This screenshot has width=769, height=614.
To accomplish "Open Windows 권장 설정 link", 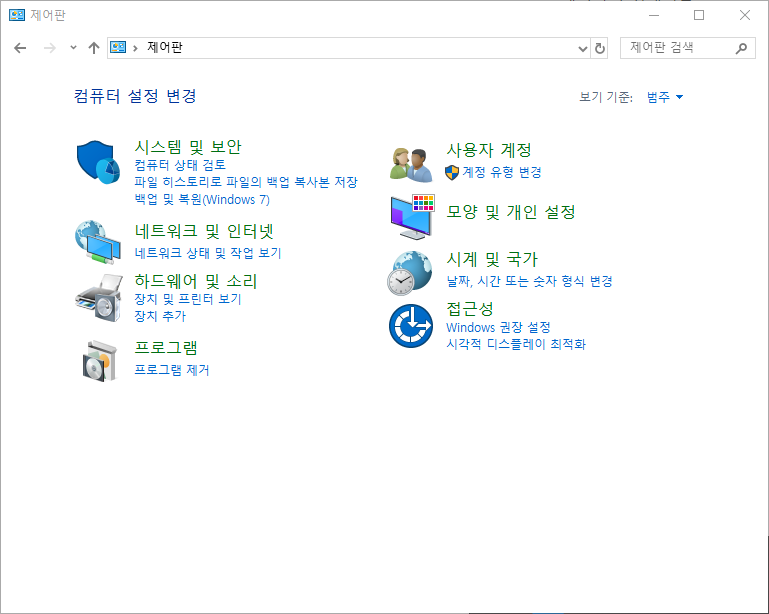I will tap(498, 327).
